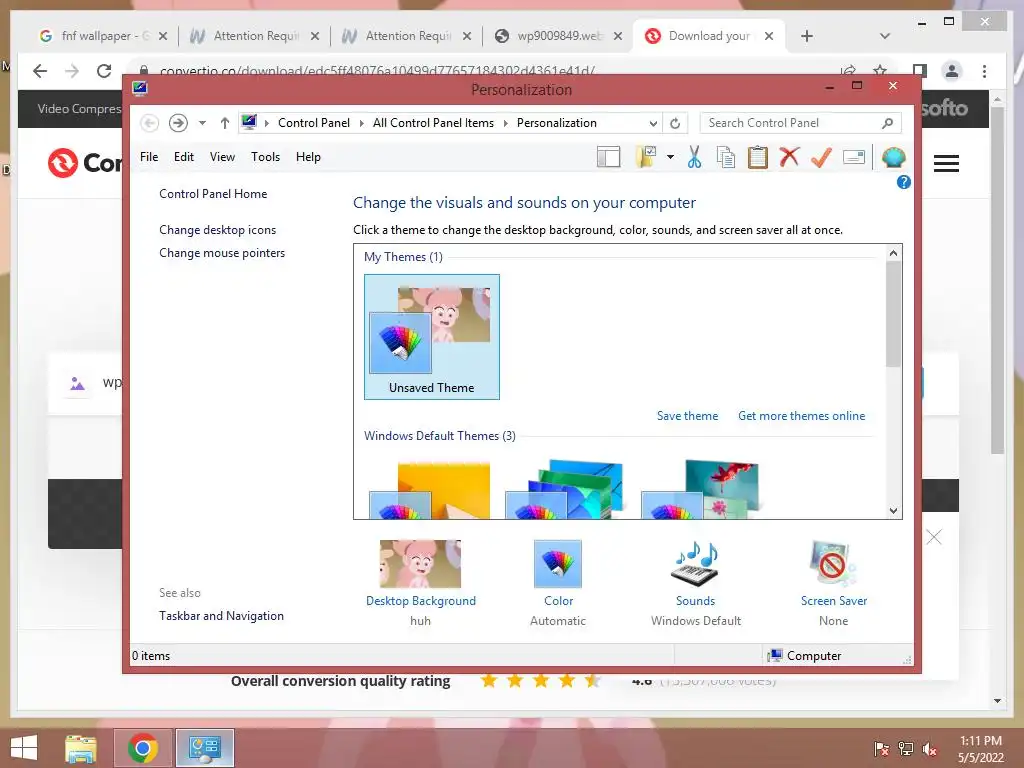
Task: Expand arrow after All Control Panel Items
Action: pyautogui.click(x=505, y=123)
